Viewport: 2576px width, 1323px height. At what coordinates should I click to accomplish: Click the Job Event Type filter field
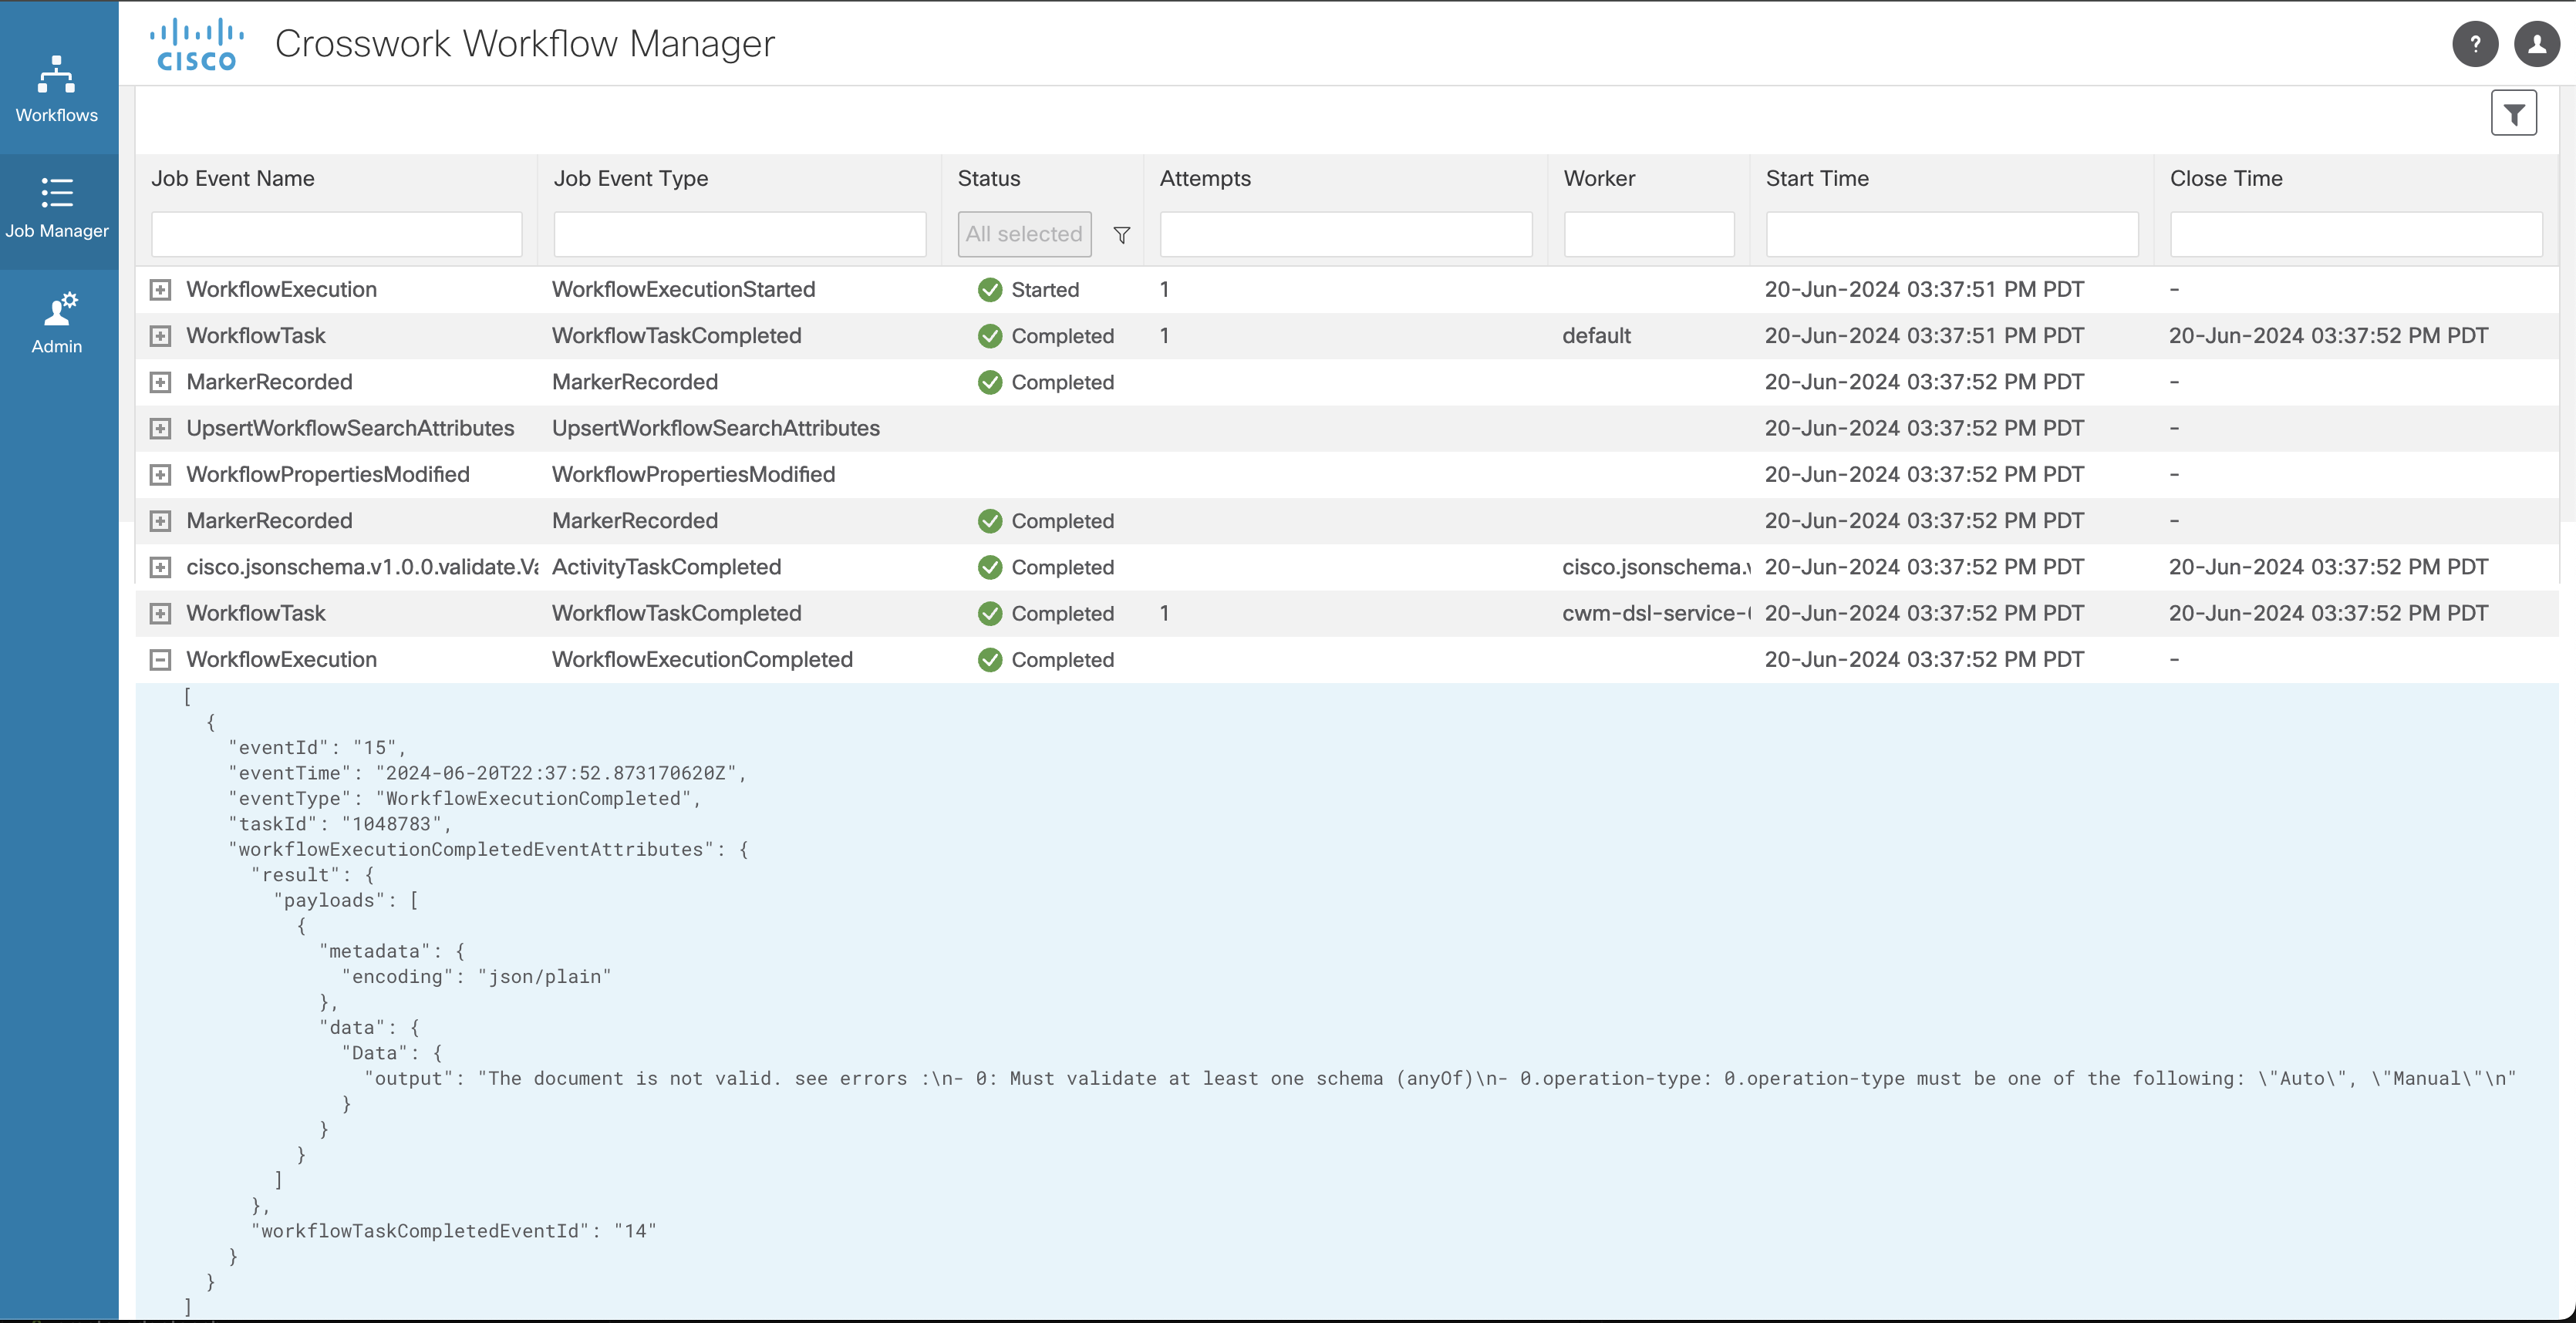[x=739, y=234]
